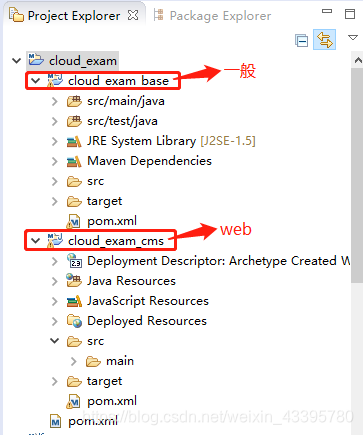Maximize the Project Explorer view
The height and width of the screenshot is (435, 363).
point(350,14)
